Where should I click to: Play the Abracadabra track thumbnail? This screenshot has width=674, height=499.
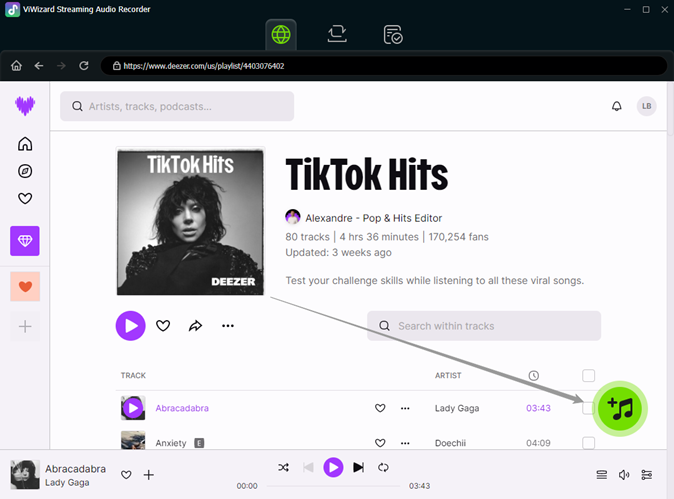133,408
